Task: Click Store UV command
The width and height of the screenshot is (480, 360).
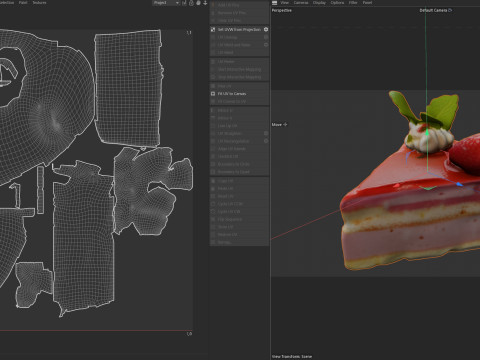Action: pyautogui.click(x=239, y=227)
